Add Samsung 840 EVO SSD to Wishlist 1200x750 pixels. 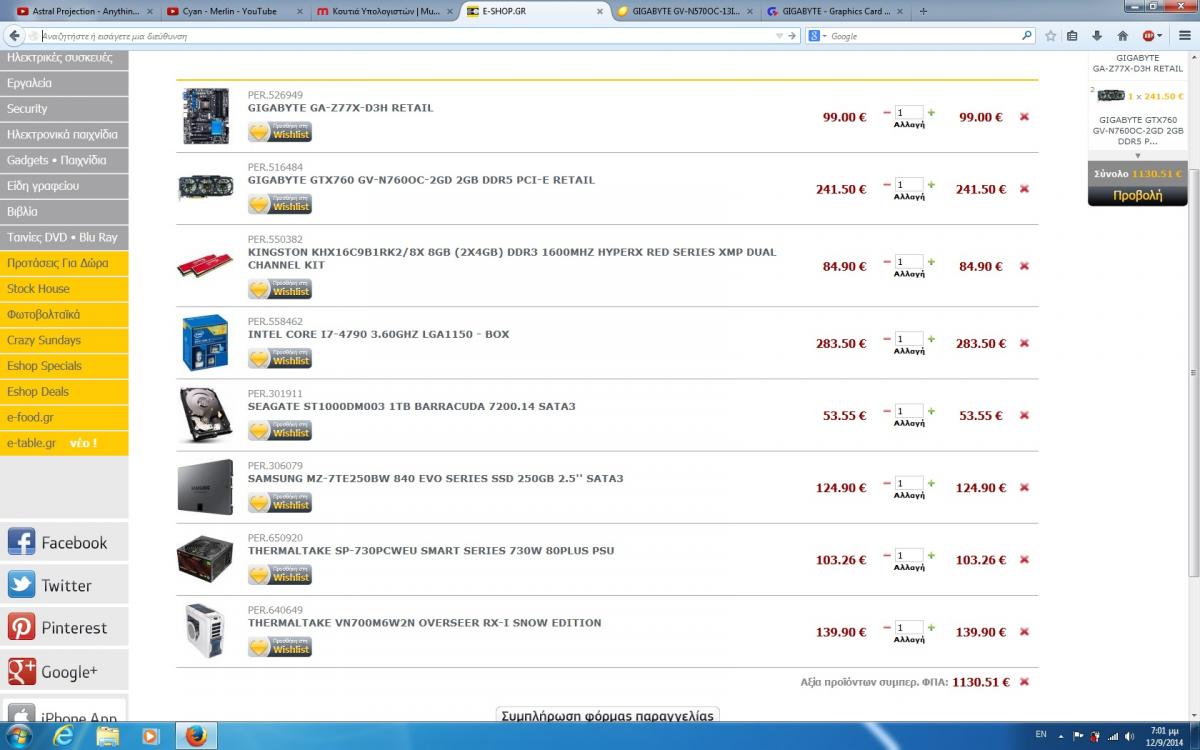[x=280, y=502]
